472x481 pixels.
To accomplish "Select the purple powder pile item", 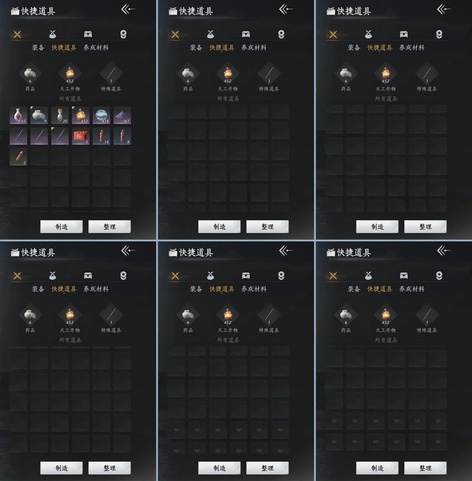I will [122, 115].
